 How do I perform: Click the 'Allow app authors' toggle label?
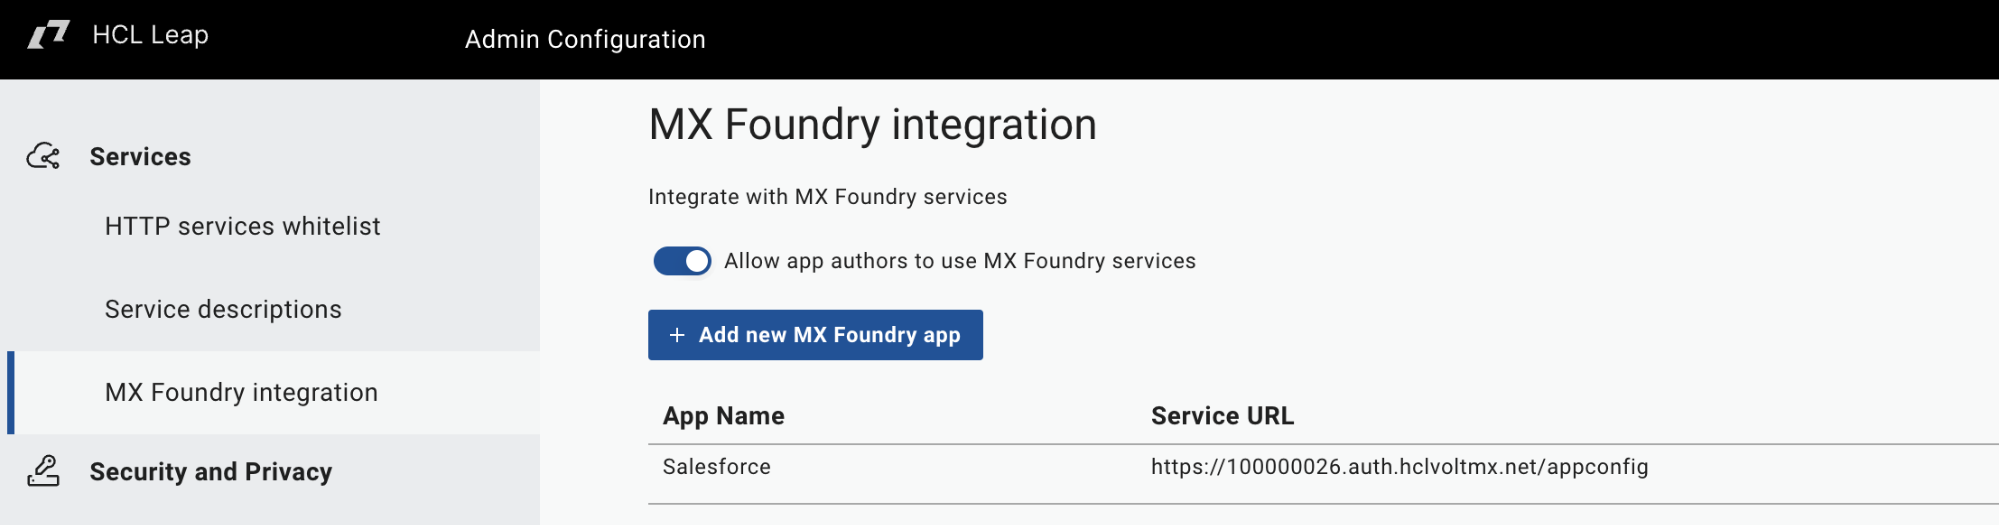point(959,261)
